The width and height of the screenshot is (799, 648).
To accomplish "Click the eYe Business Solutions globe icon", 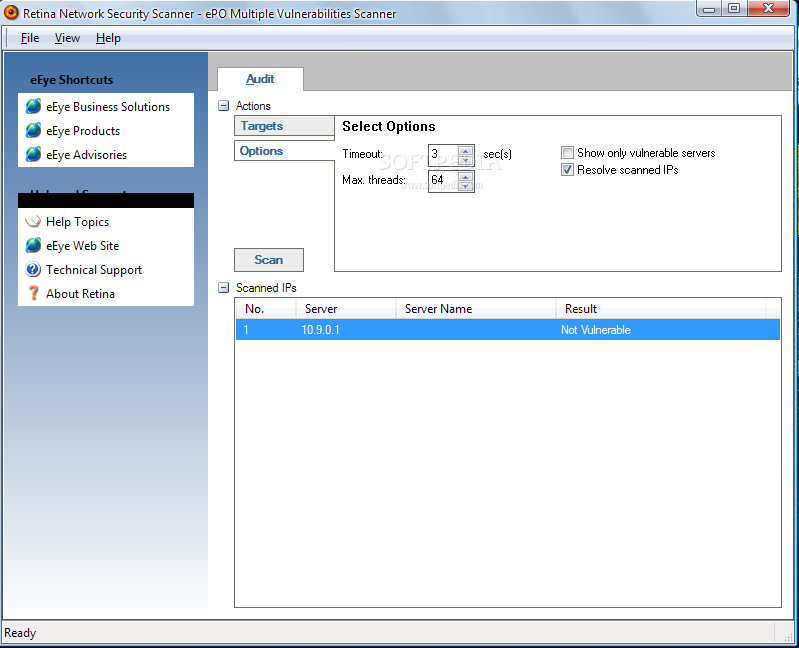I will click(x=34, y=106).
